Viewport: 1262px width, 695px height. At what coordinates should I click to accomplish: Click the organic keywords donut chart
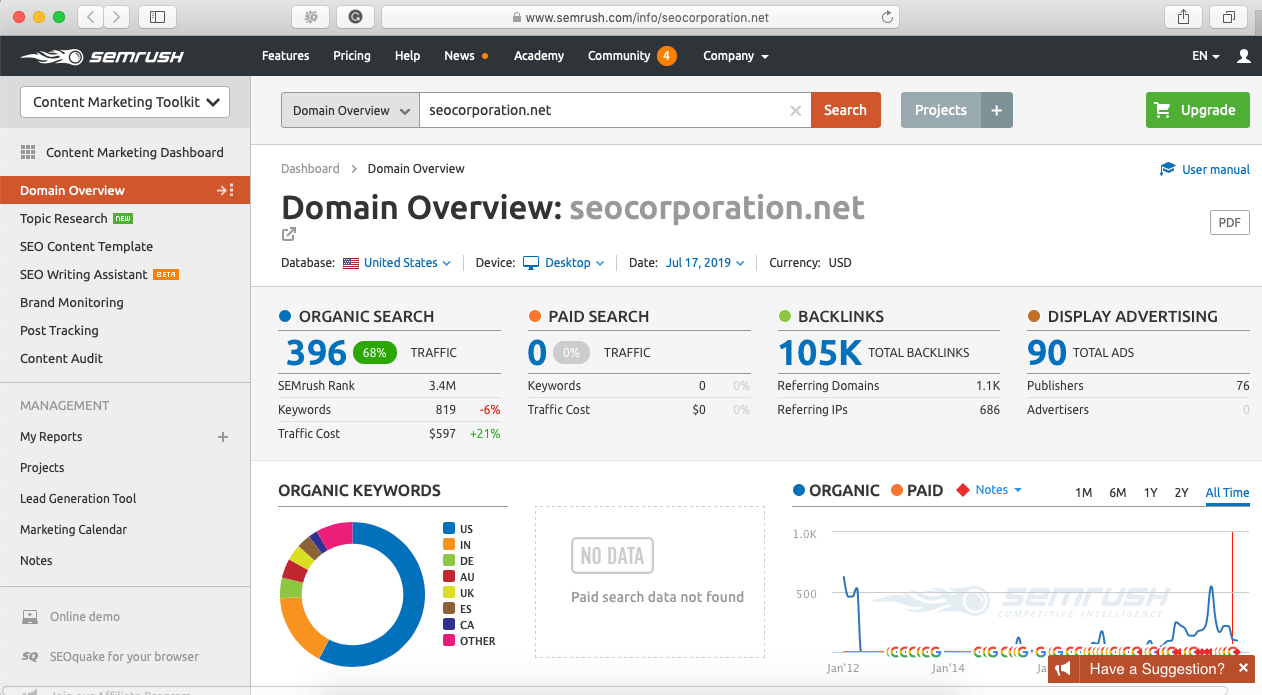coord(353,594)
